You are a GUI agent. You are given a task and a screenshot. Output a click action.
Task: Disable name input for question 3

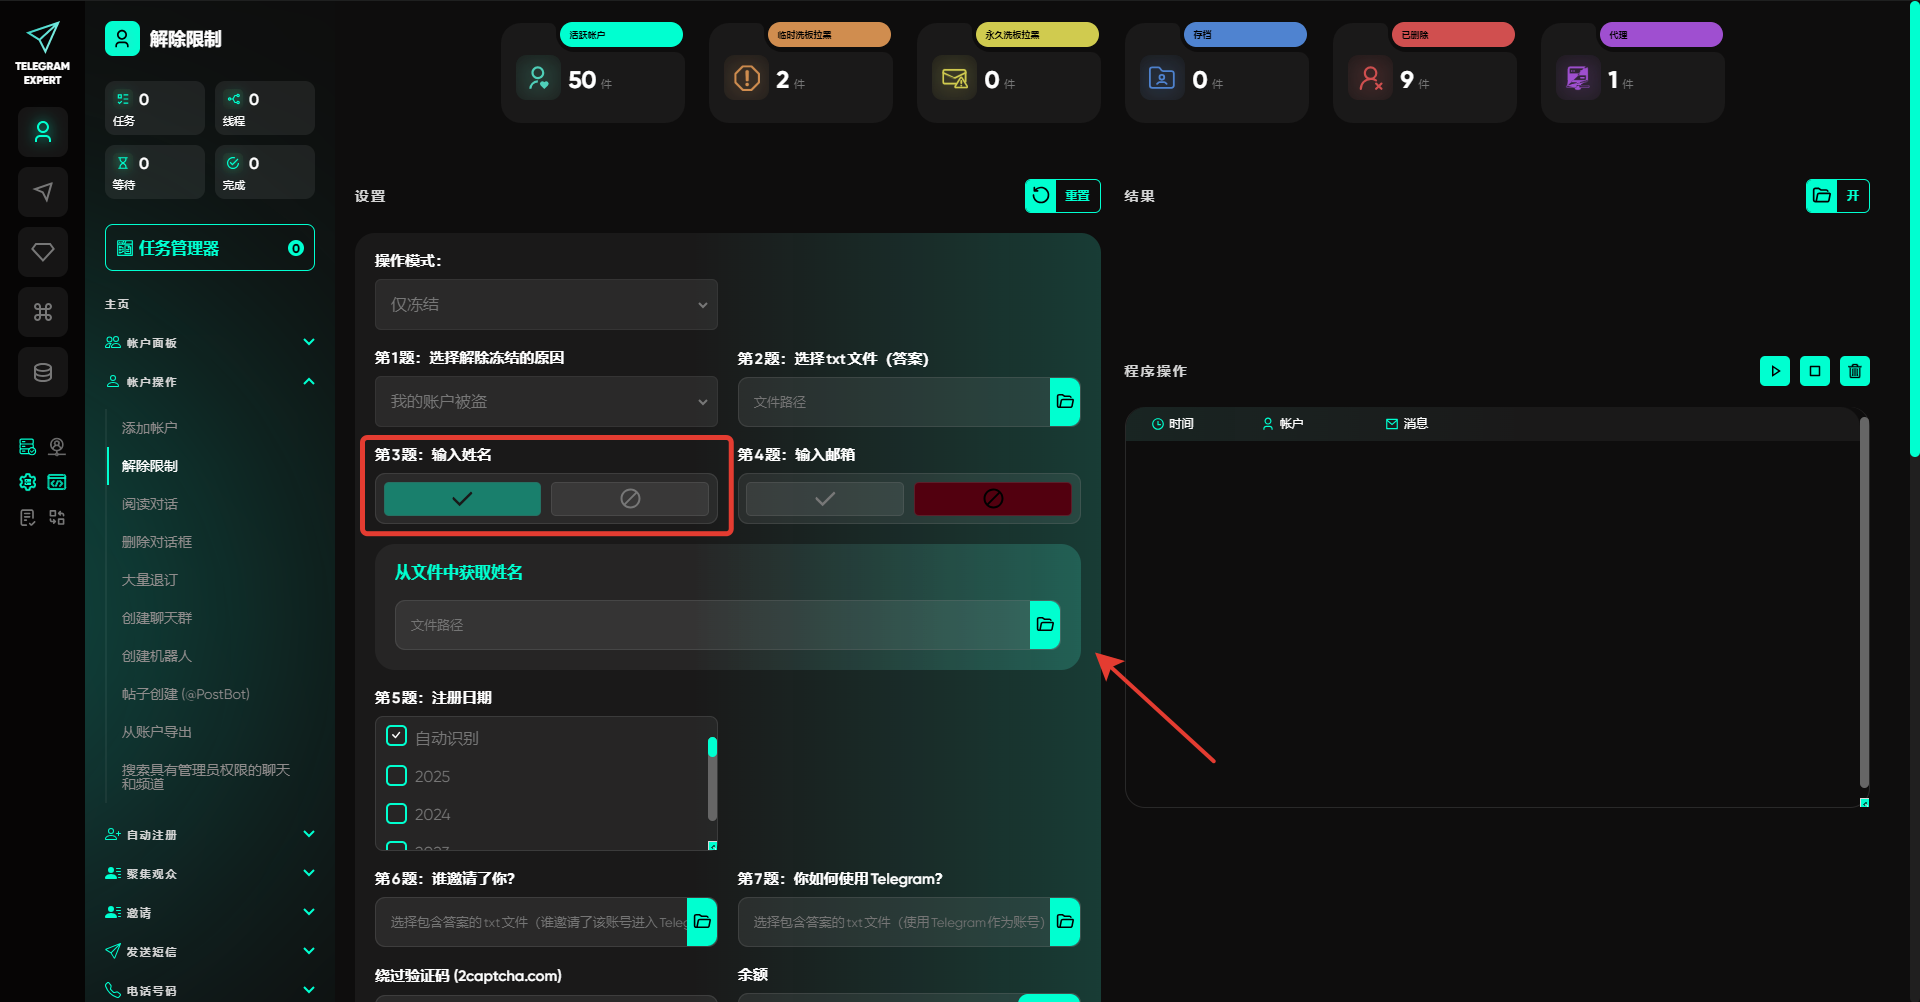630,498
